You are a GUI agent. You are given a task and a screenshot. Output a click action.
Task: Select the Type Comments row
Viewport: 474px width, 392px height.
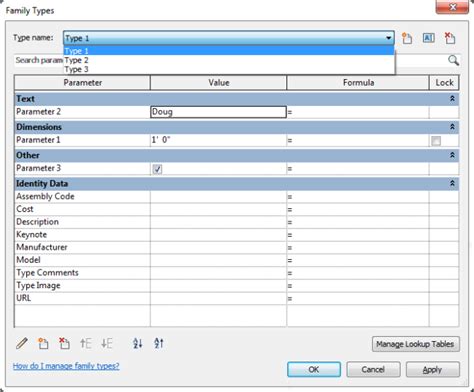tap(237, 273)
